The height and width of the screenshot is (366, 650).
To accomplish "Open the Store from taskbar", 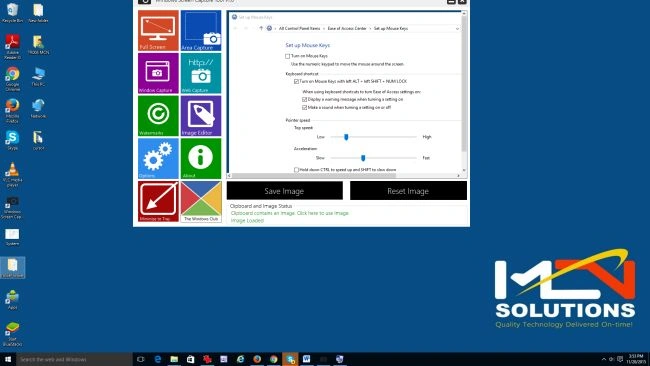I will (x=190, y=359).
